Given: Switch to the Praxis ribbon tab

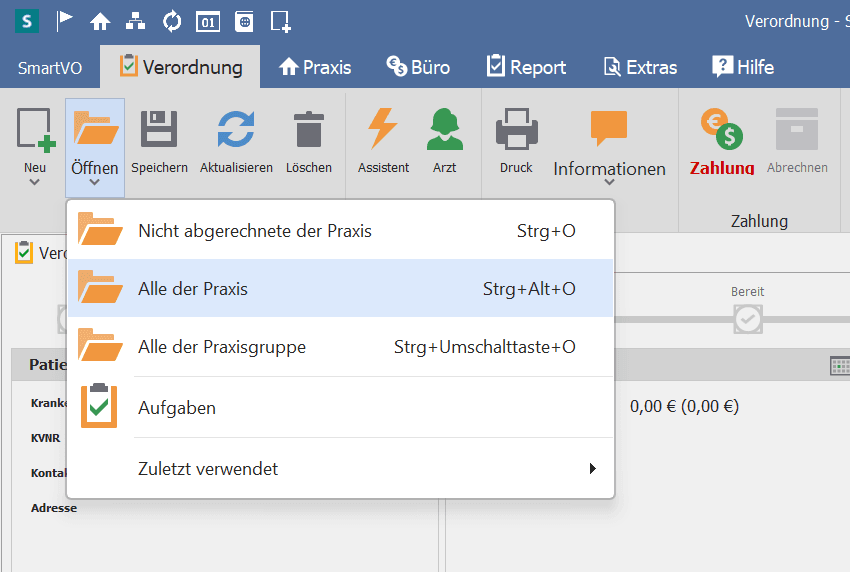Looking at the screenshot, I should pyautogui.click(x=315, y=67).
